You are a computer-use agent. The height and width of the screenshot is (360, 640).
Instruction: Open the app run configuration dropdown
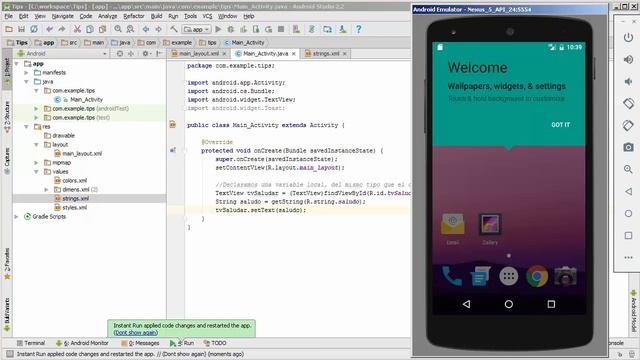point(196,29)
